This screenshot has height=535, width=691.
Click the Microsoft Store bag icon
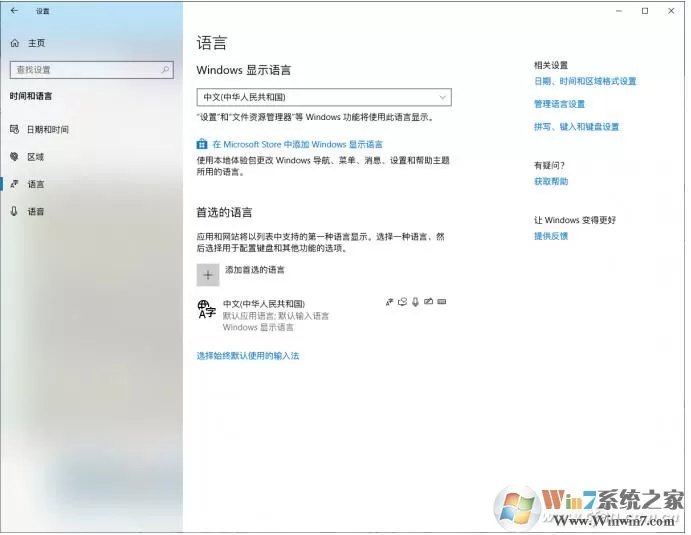pyautogui.click(x=202, y=144)
